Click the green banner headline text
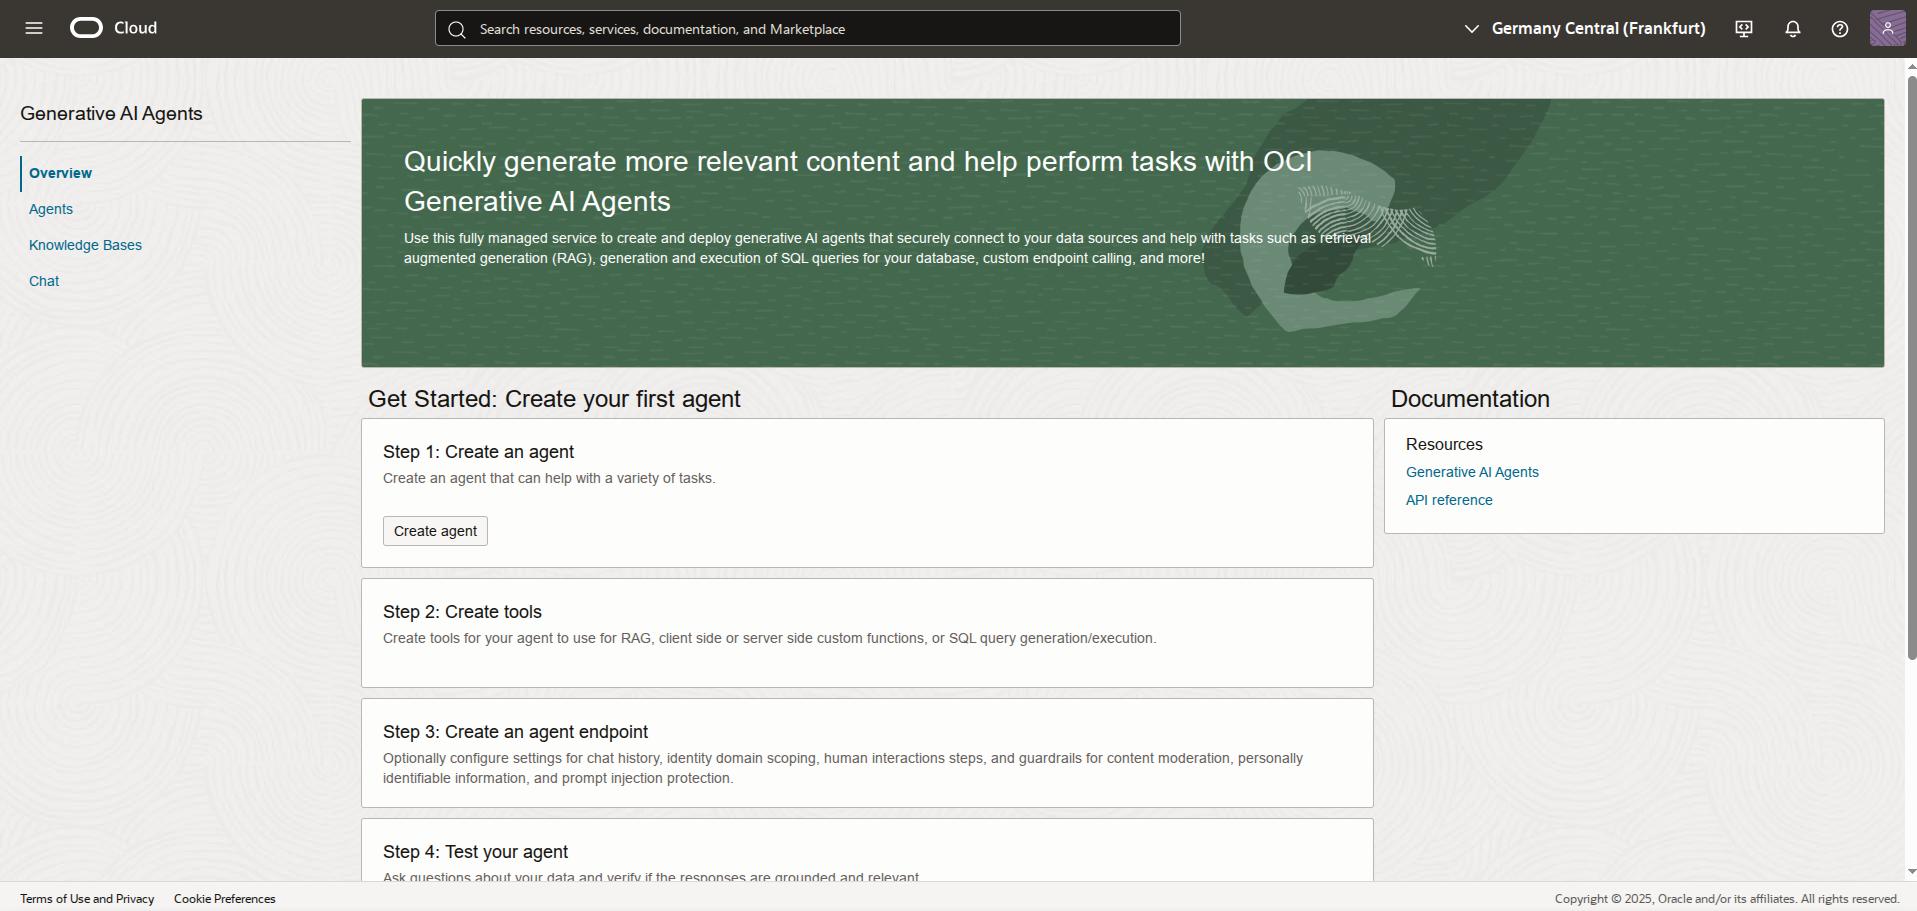 858,181
